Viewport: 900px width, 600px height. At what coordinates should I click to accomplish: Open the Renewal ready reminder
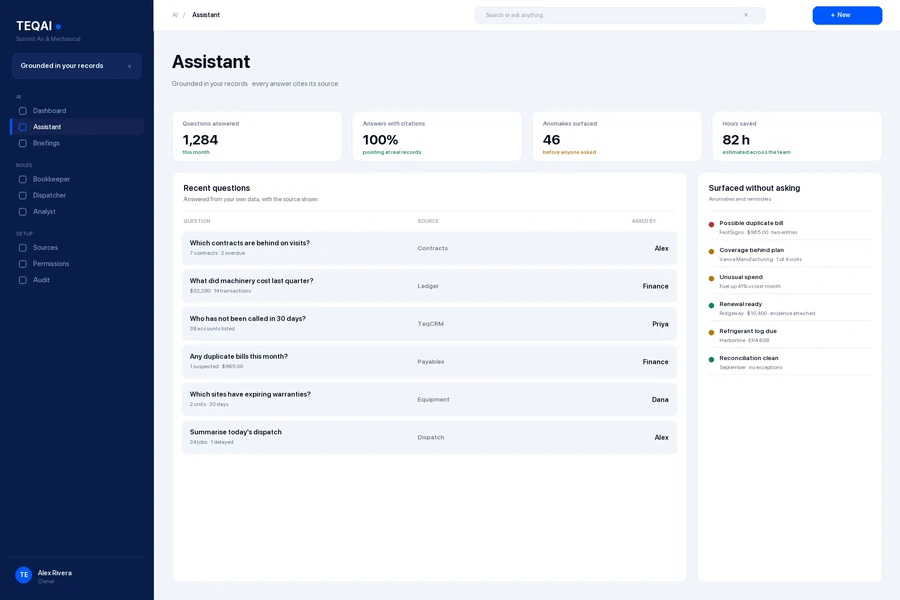click(790, 308)
